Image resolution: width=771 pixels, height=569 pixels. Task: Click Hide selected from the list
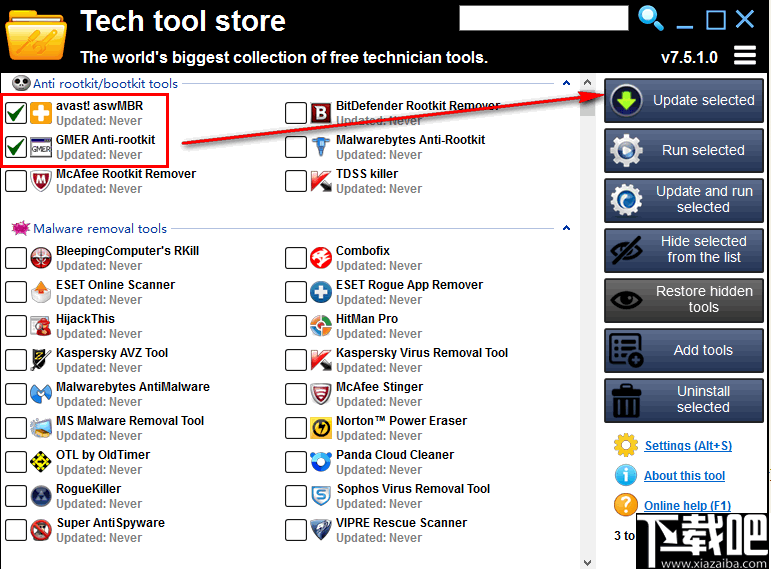point(683,250)
